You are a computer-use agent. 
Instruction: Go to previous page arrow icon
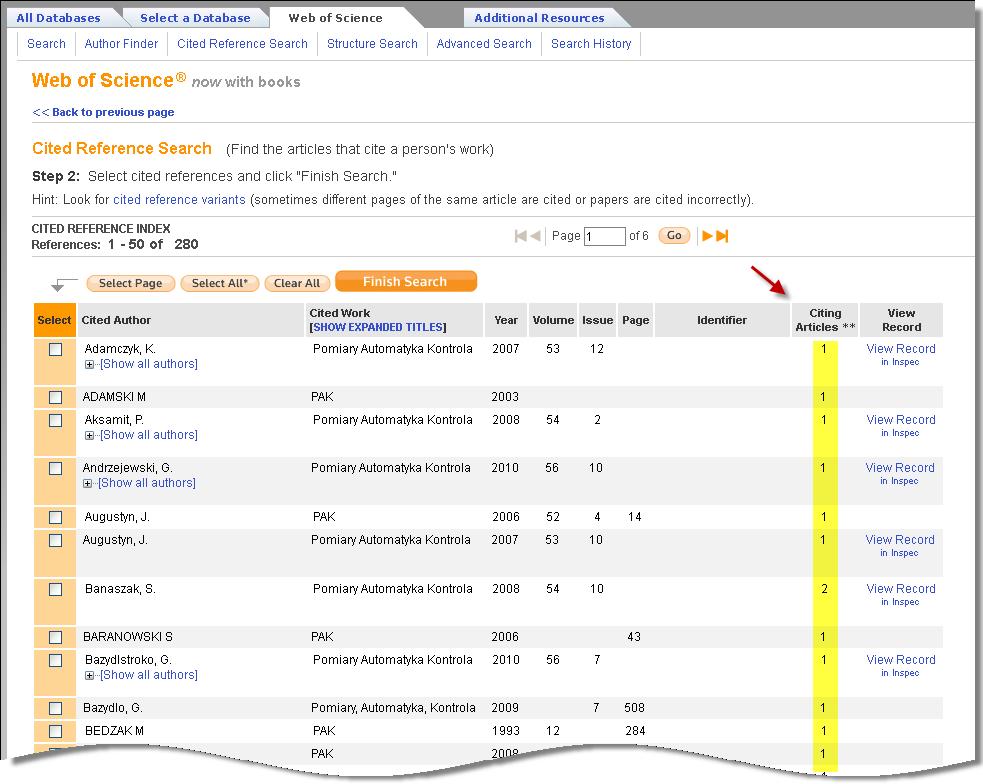pos(535,236)
